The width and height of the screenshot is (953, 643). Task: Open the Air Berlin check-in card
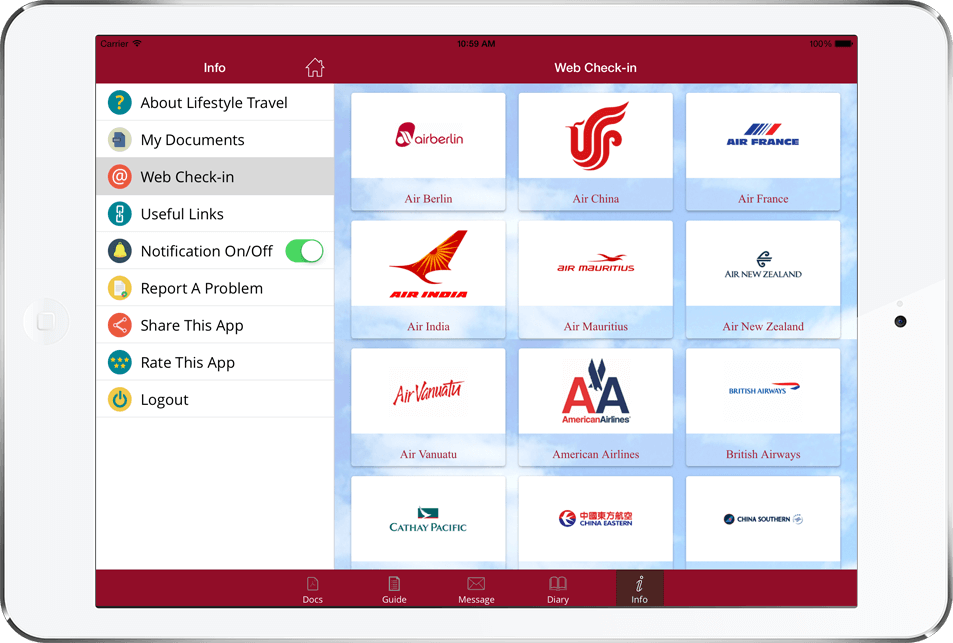428,152
